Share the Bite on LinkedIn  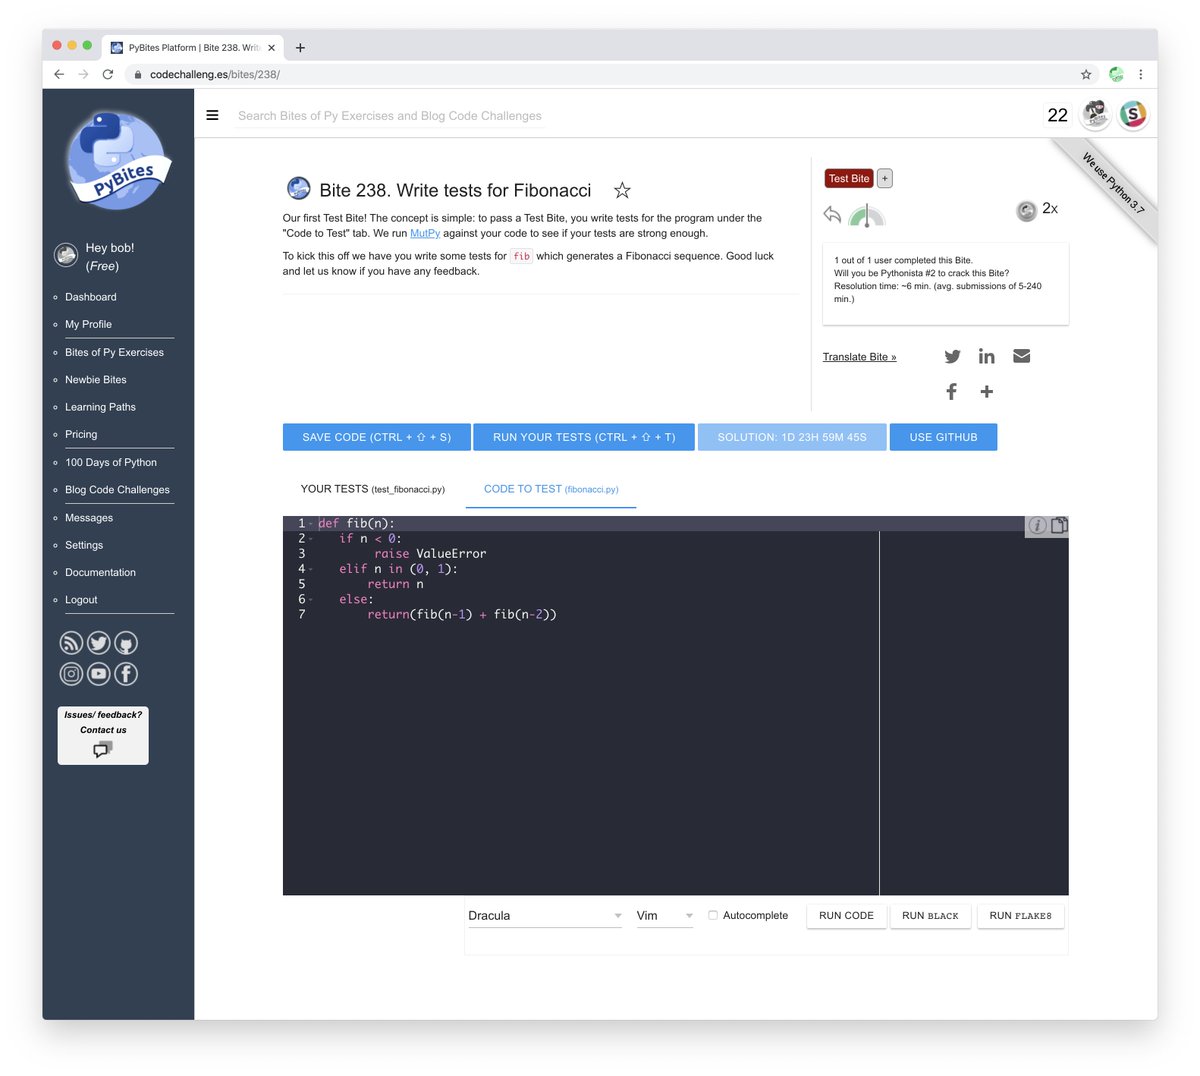(987, 356)
